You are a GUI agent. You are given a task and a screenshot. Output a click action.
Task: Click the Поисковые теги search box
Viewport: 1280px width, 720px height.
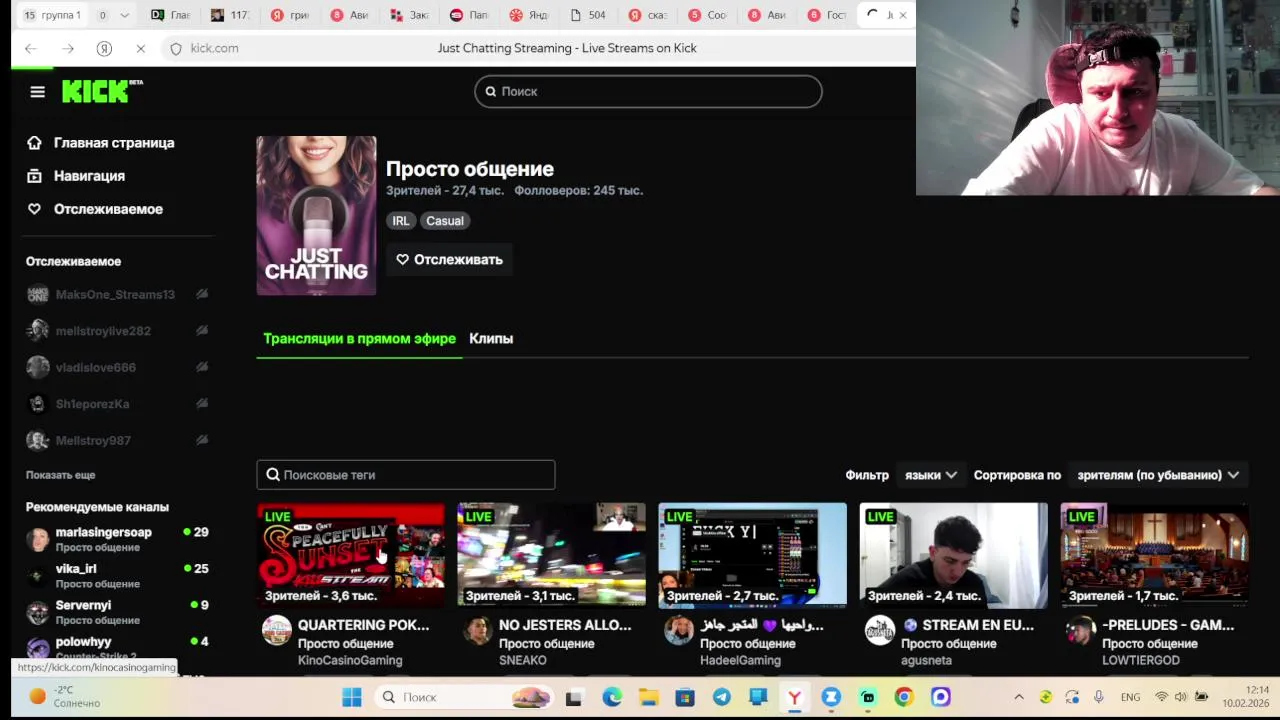406,475
